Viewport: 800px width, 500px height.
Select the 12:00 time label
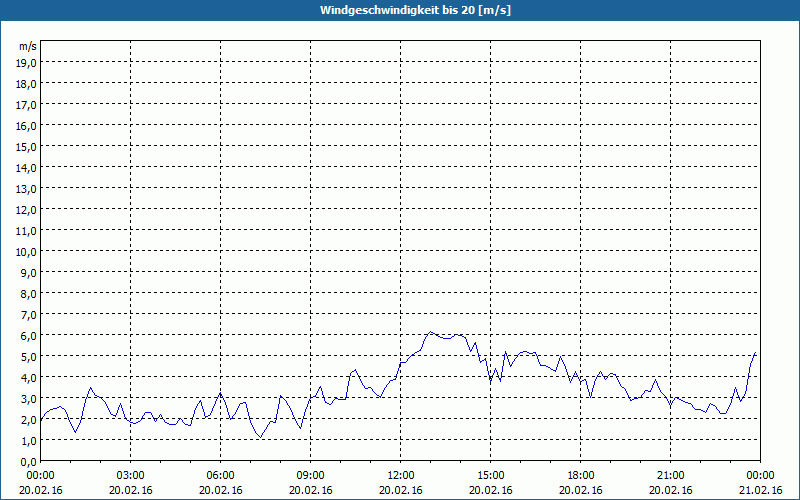[401, 476]
